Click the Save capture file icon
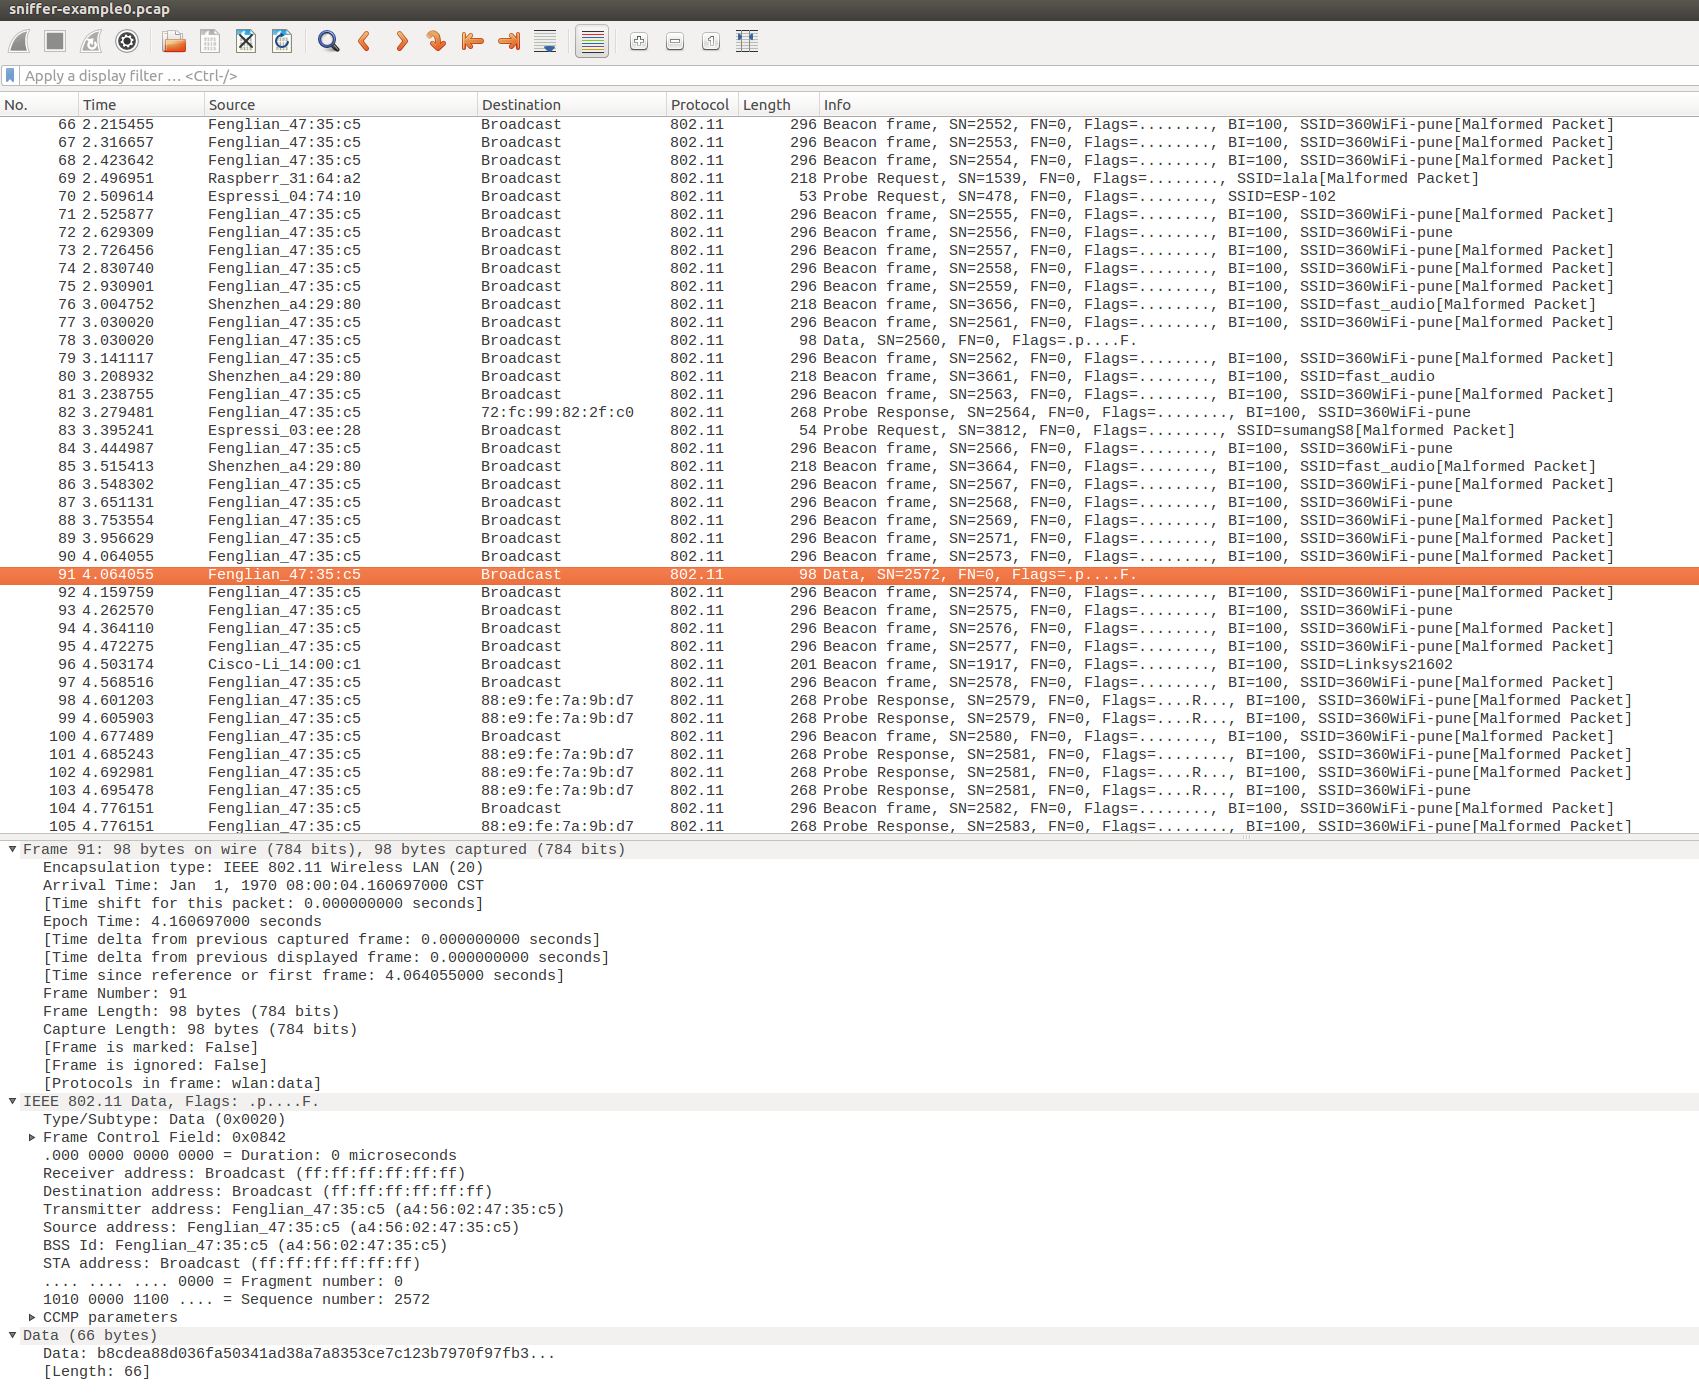 [210, 41]
